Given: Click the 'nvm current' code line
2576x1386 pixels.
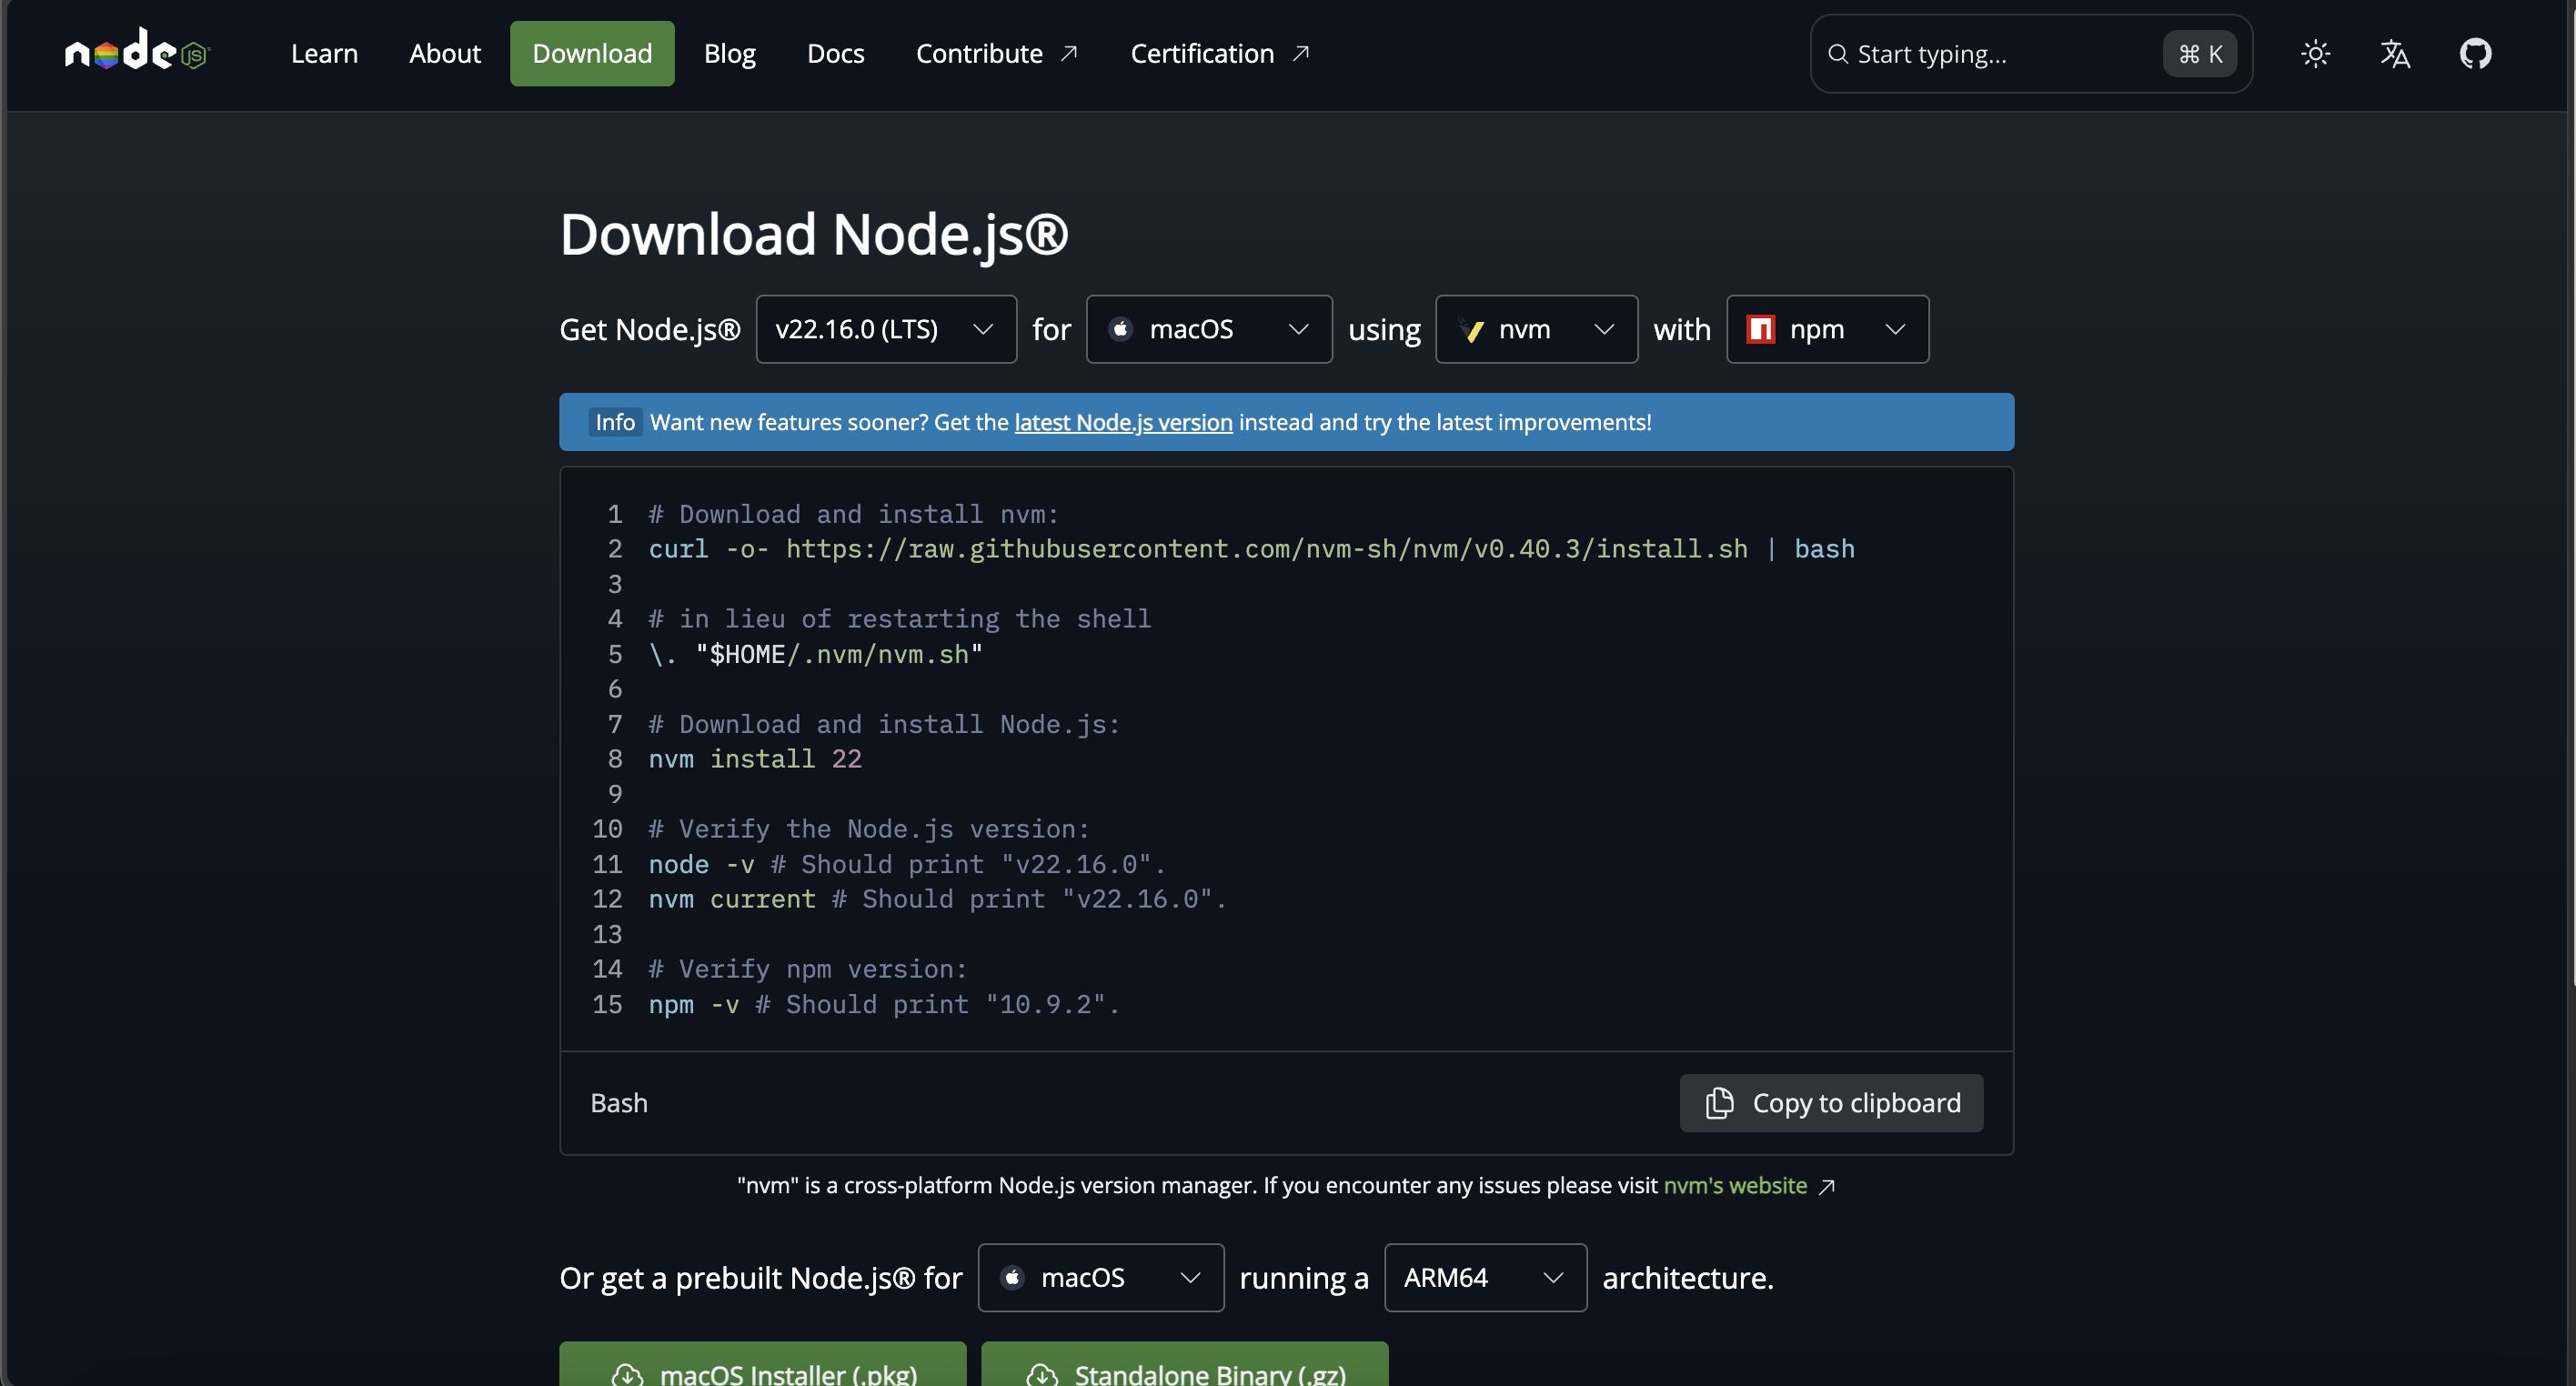Looking at the screenshot, I should [x=937, y=899].
